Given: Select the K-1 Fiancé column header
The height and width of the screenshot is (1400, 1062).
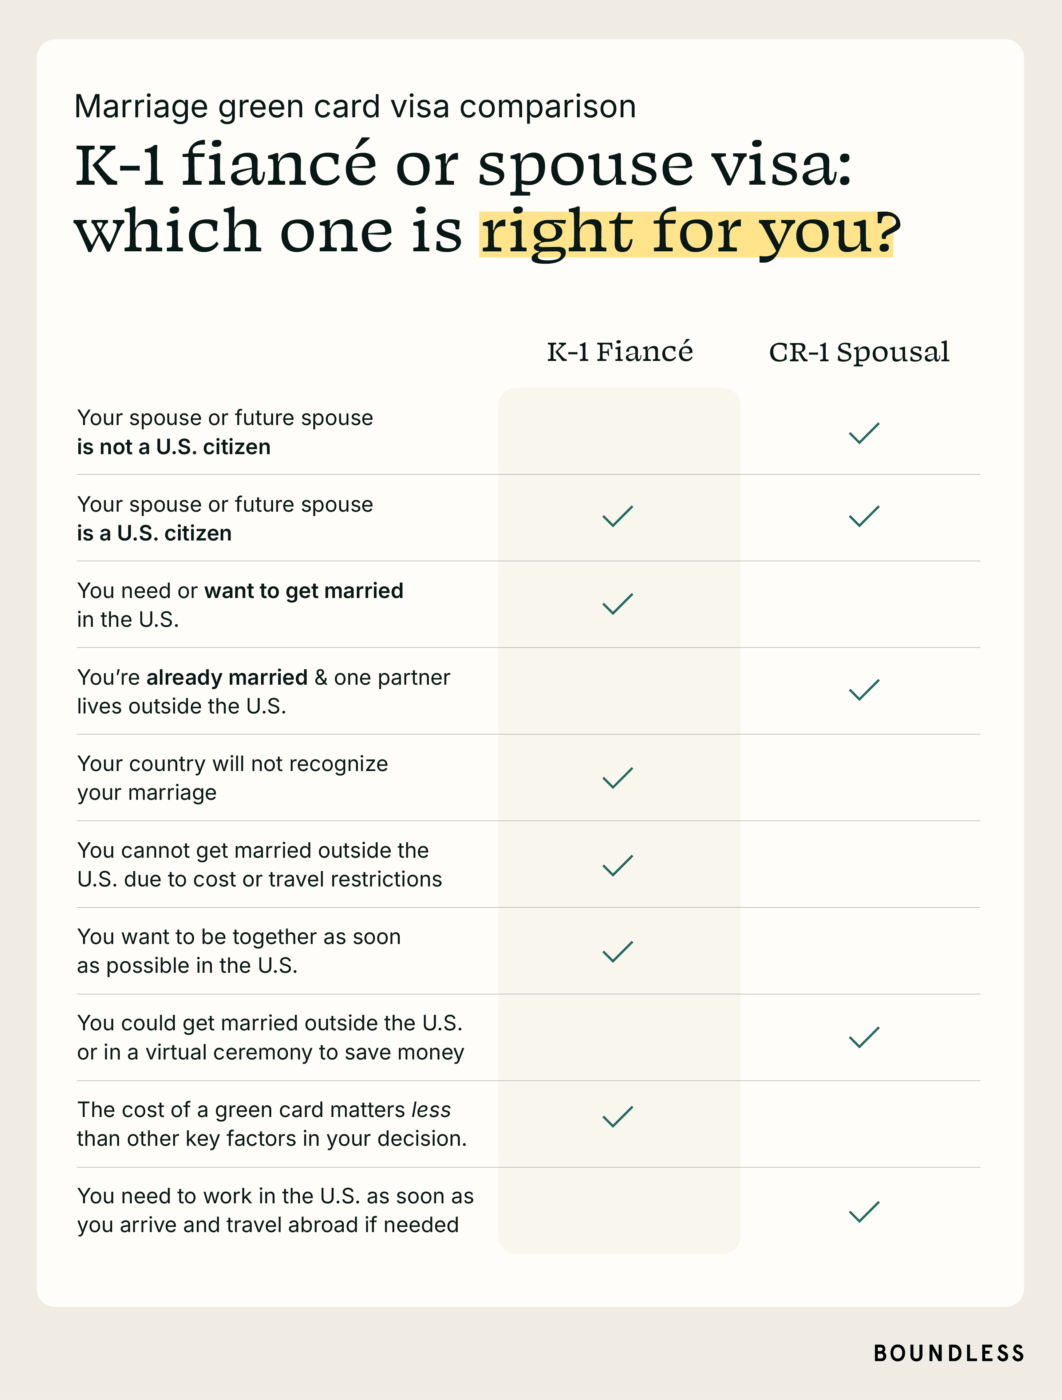Looking at the screenshot, I should coord(620,352).
